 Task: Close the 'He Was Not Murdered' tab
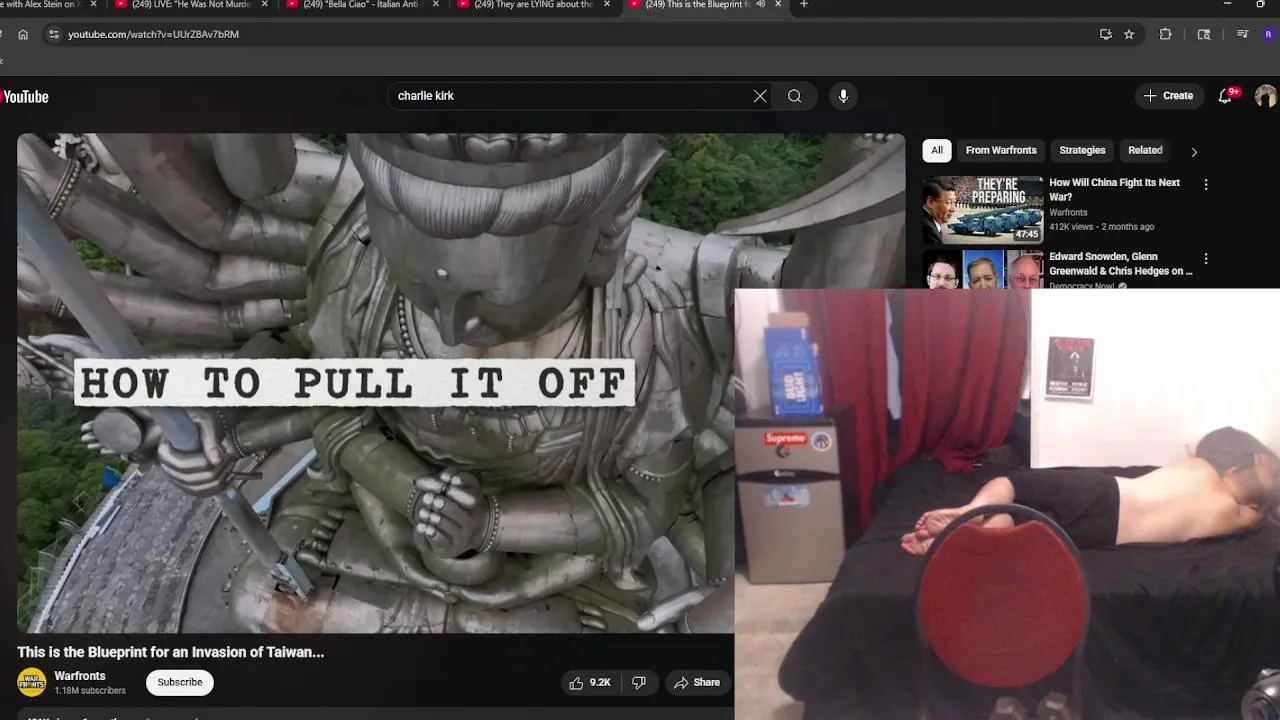(x=265, y=4)
